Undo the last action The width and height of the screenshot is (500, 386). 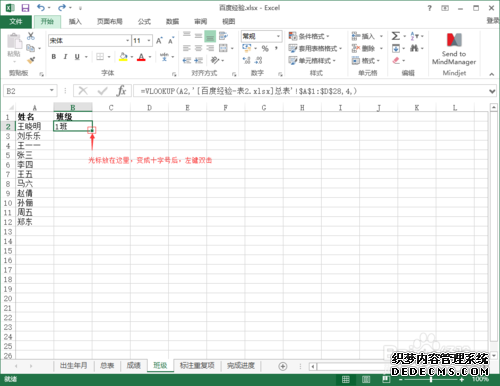(41, 8)
